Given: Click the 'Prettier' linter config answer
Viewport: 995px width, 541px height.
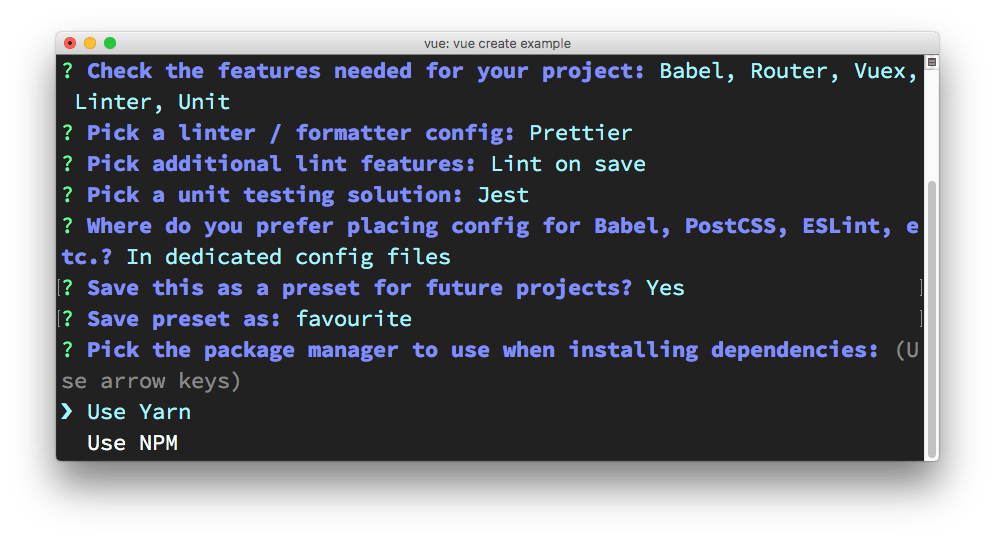Looking at the screenshot, I should (x=581, y=133).
